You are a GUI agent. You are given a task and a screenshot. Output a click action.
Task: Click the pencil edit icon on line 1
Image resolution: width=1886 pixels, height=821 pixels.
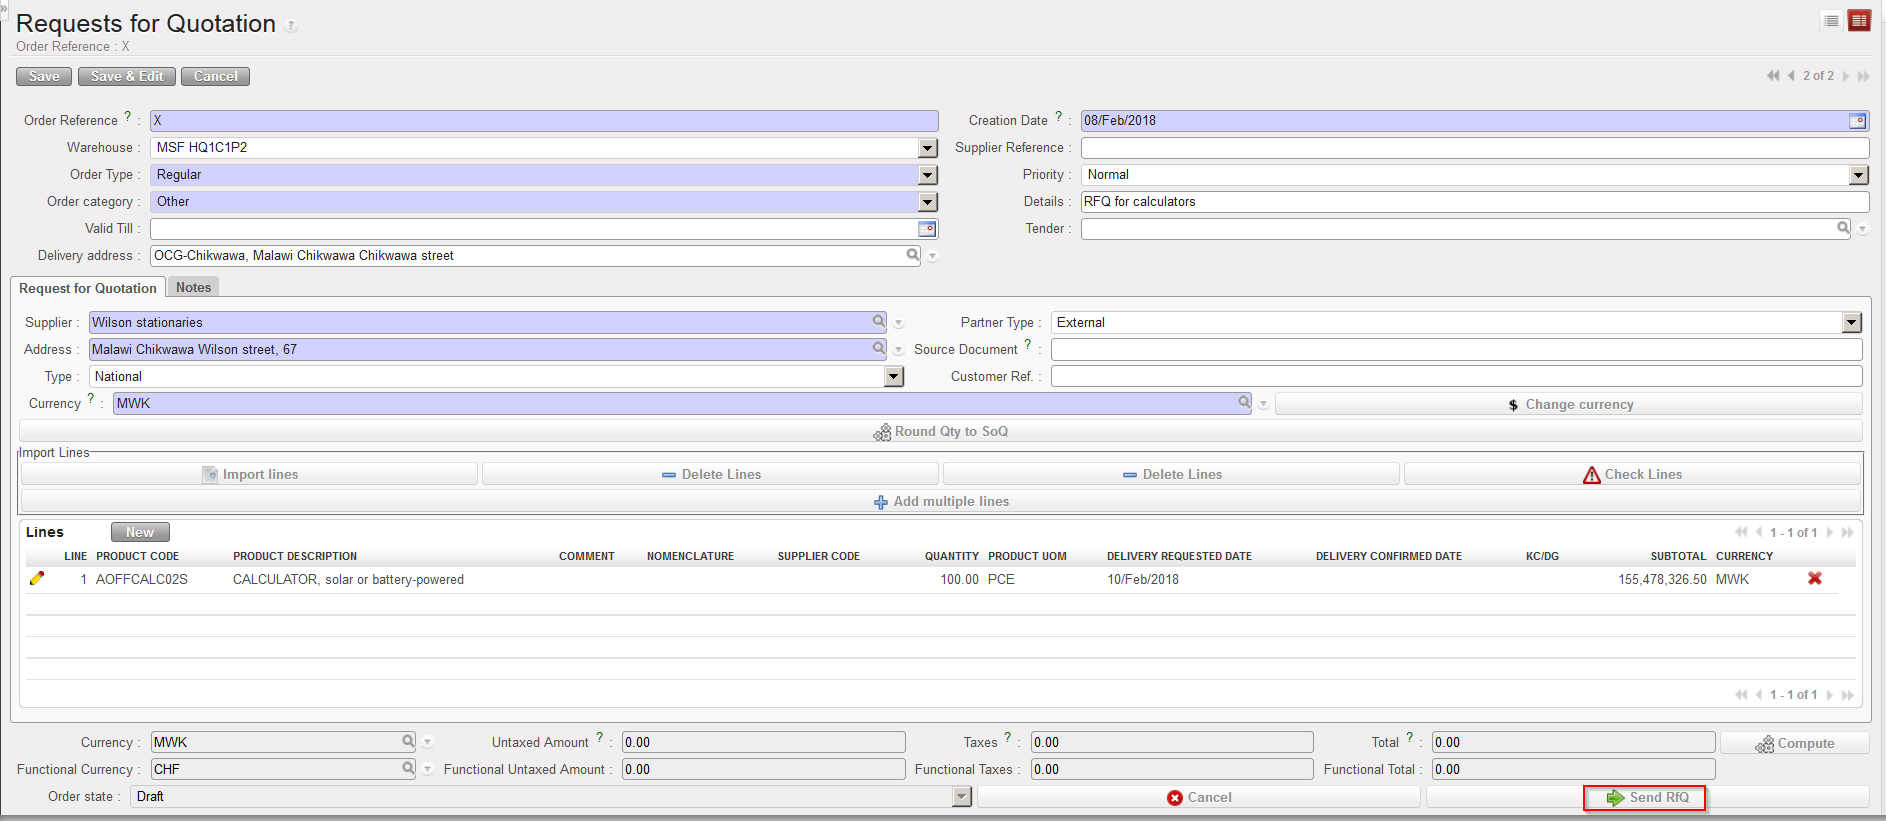[x=37, y=578]
